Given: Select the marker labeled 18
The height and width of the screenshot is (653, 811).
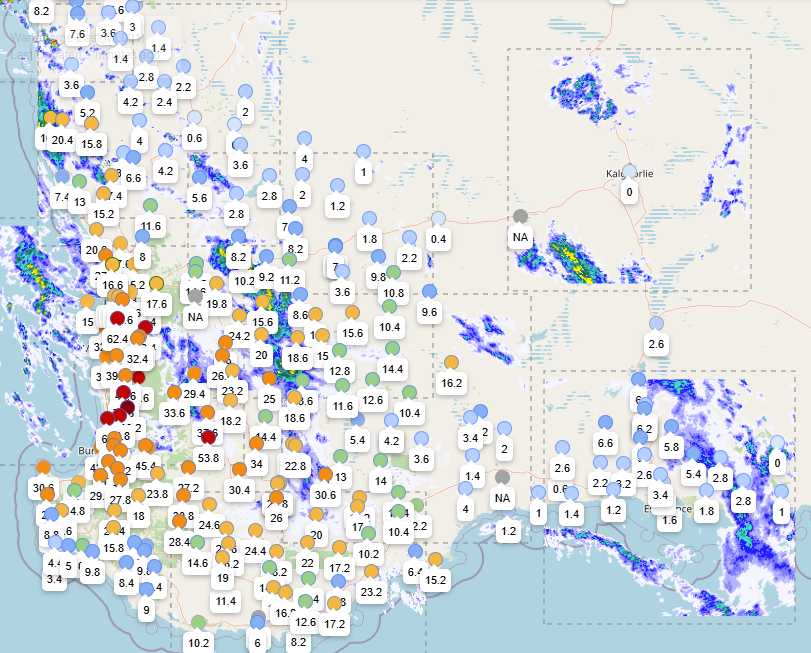Looking at the screenshot, I should tap(139, 495).
